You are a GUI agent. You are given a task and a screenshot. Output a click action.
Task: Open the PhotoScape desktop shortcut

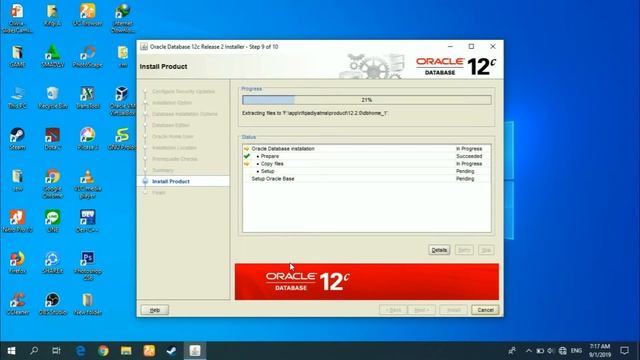(x=87, y=56)
